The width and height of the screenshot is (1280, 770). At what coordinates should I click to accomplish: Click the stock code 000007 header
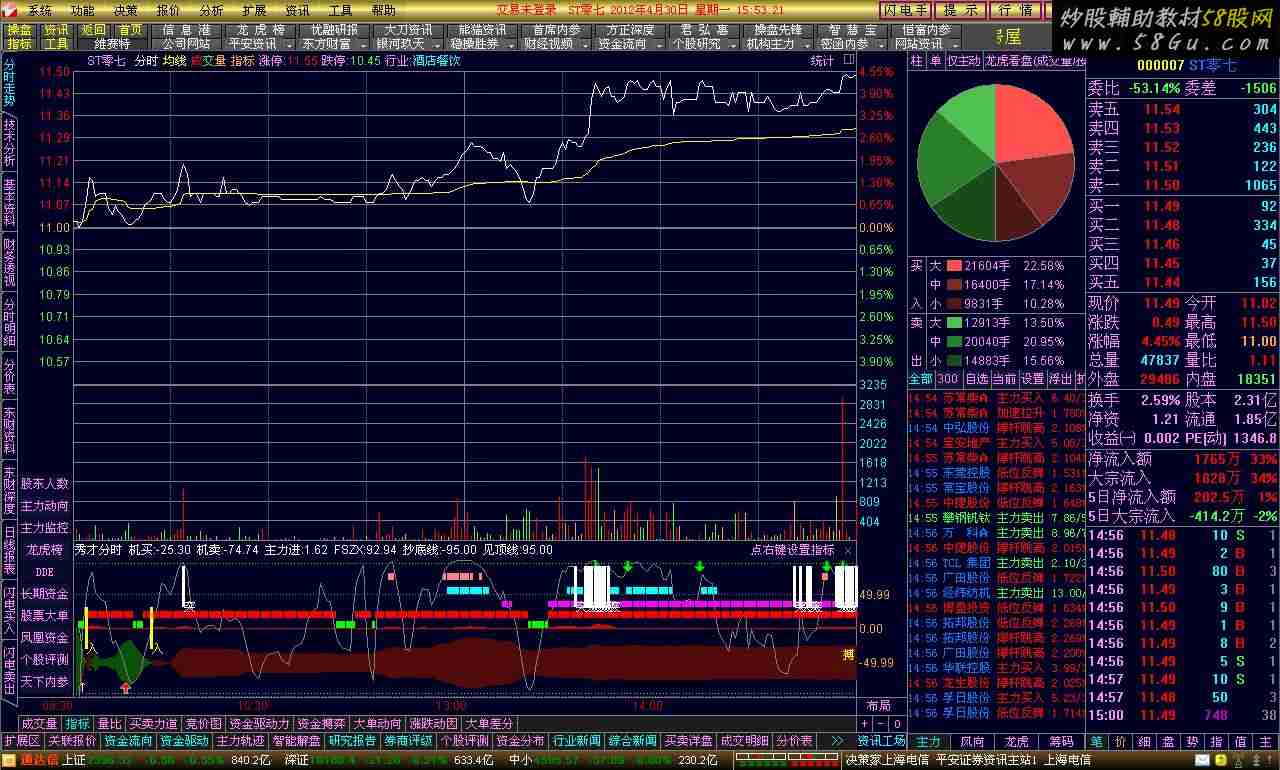coord(1160,66)
